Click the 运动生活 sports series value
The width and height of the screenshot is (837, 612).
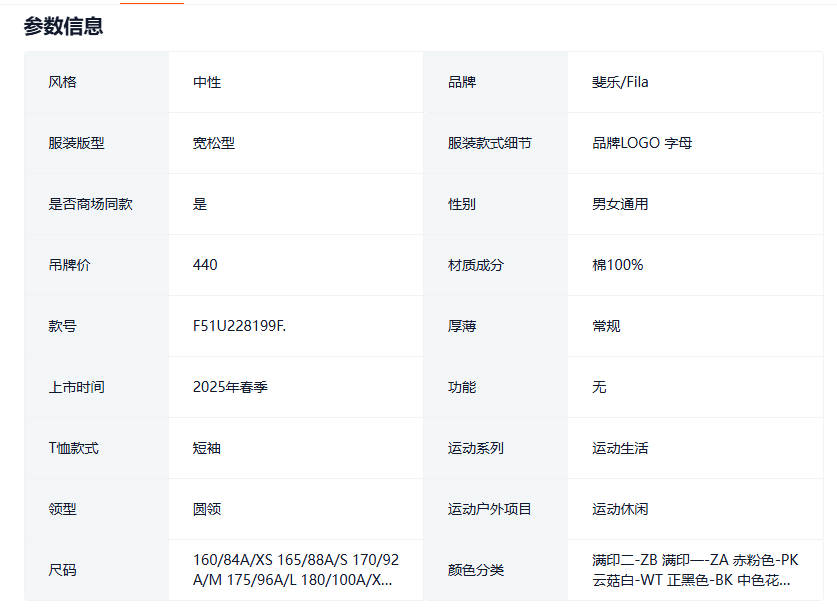click(x=620, y=448)
